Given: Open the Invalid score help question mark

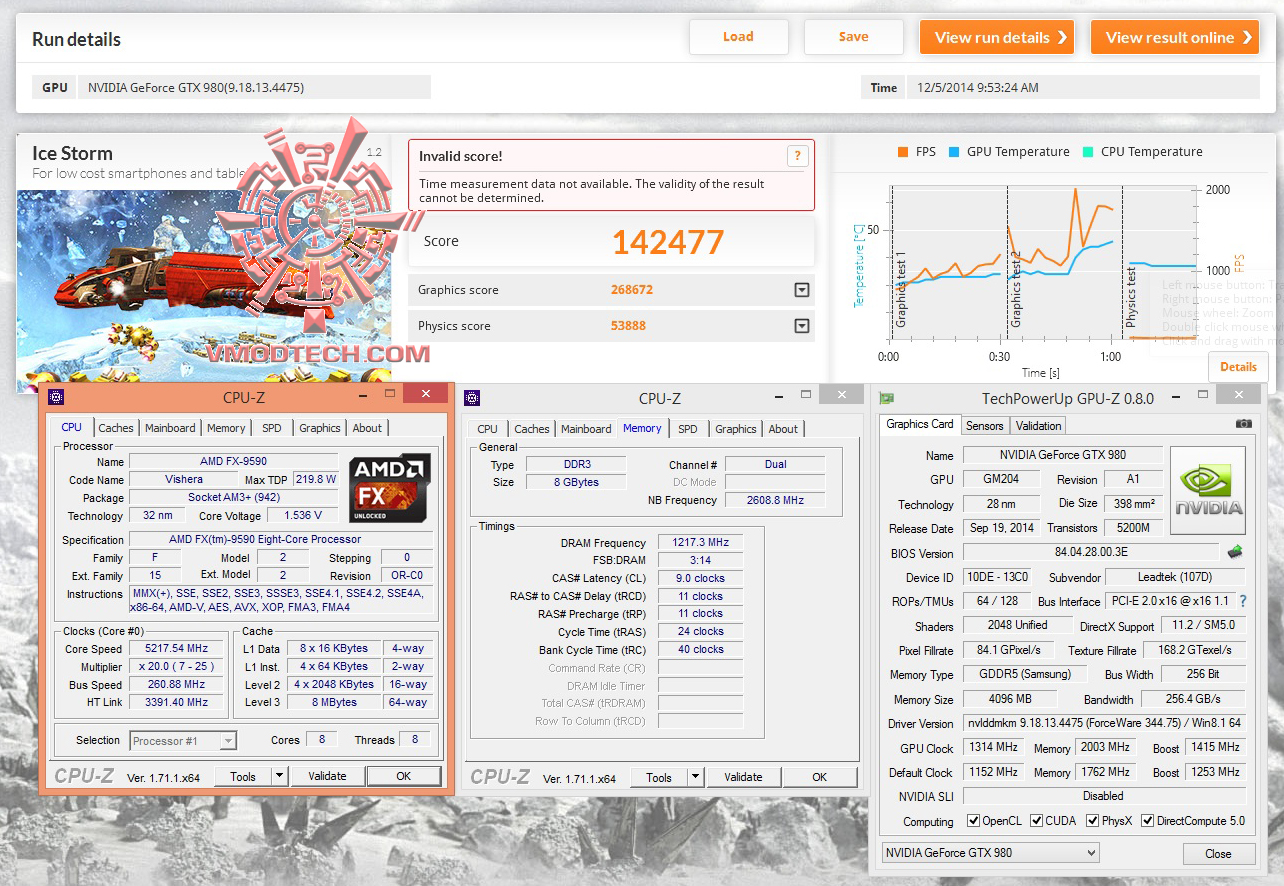Looking at the screenshot, I should coord(797,155).
